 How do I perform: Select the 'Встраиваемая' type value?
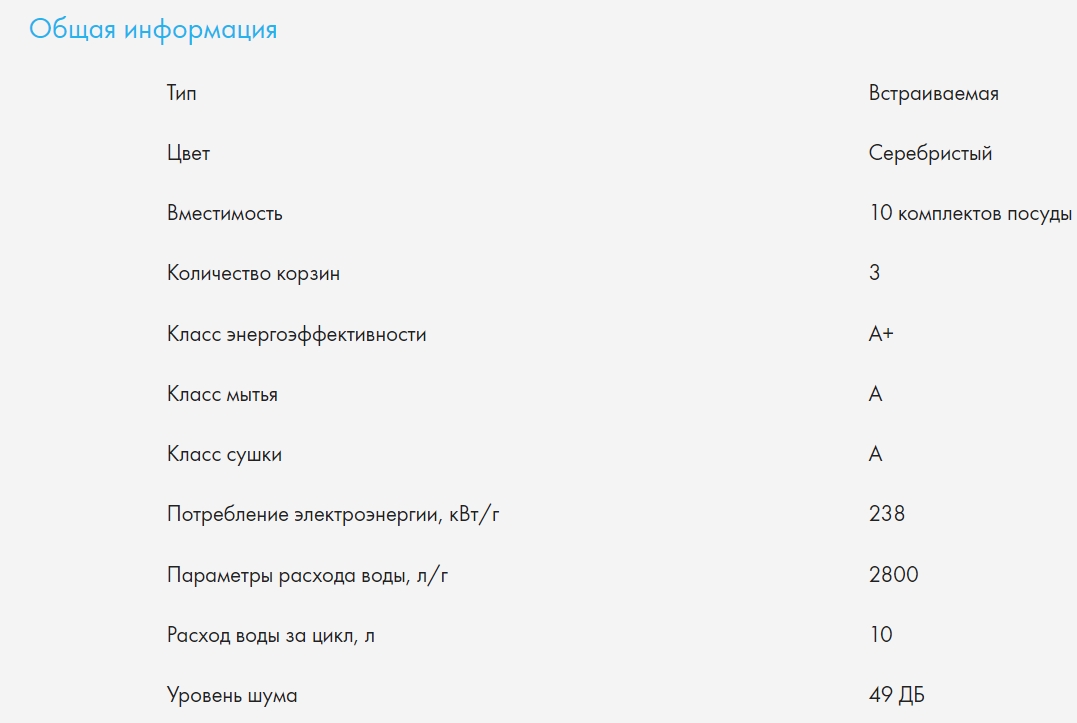[x=933, y=94]
